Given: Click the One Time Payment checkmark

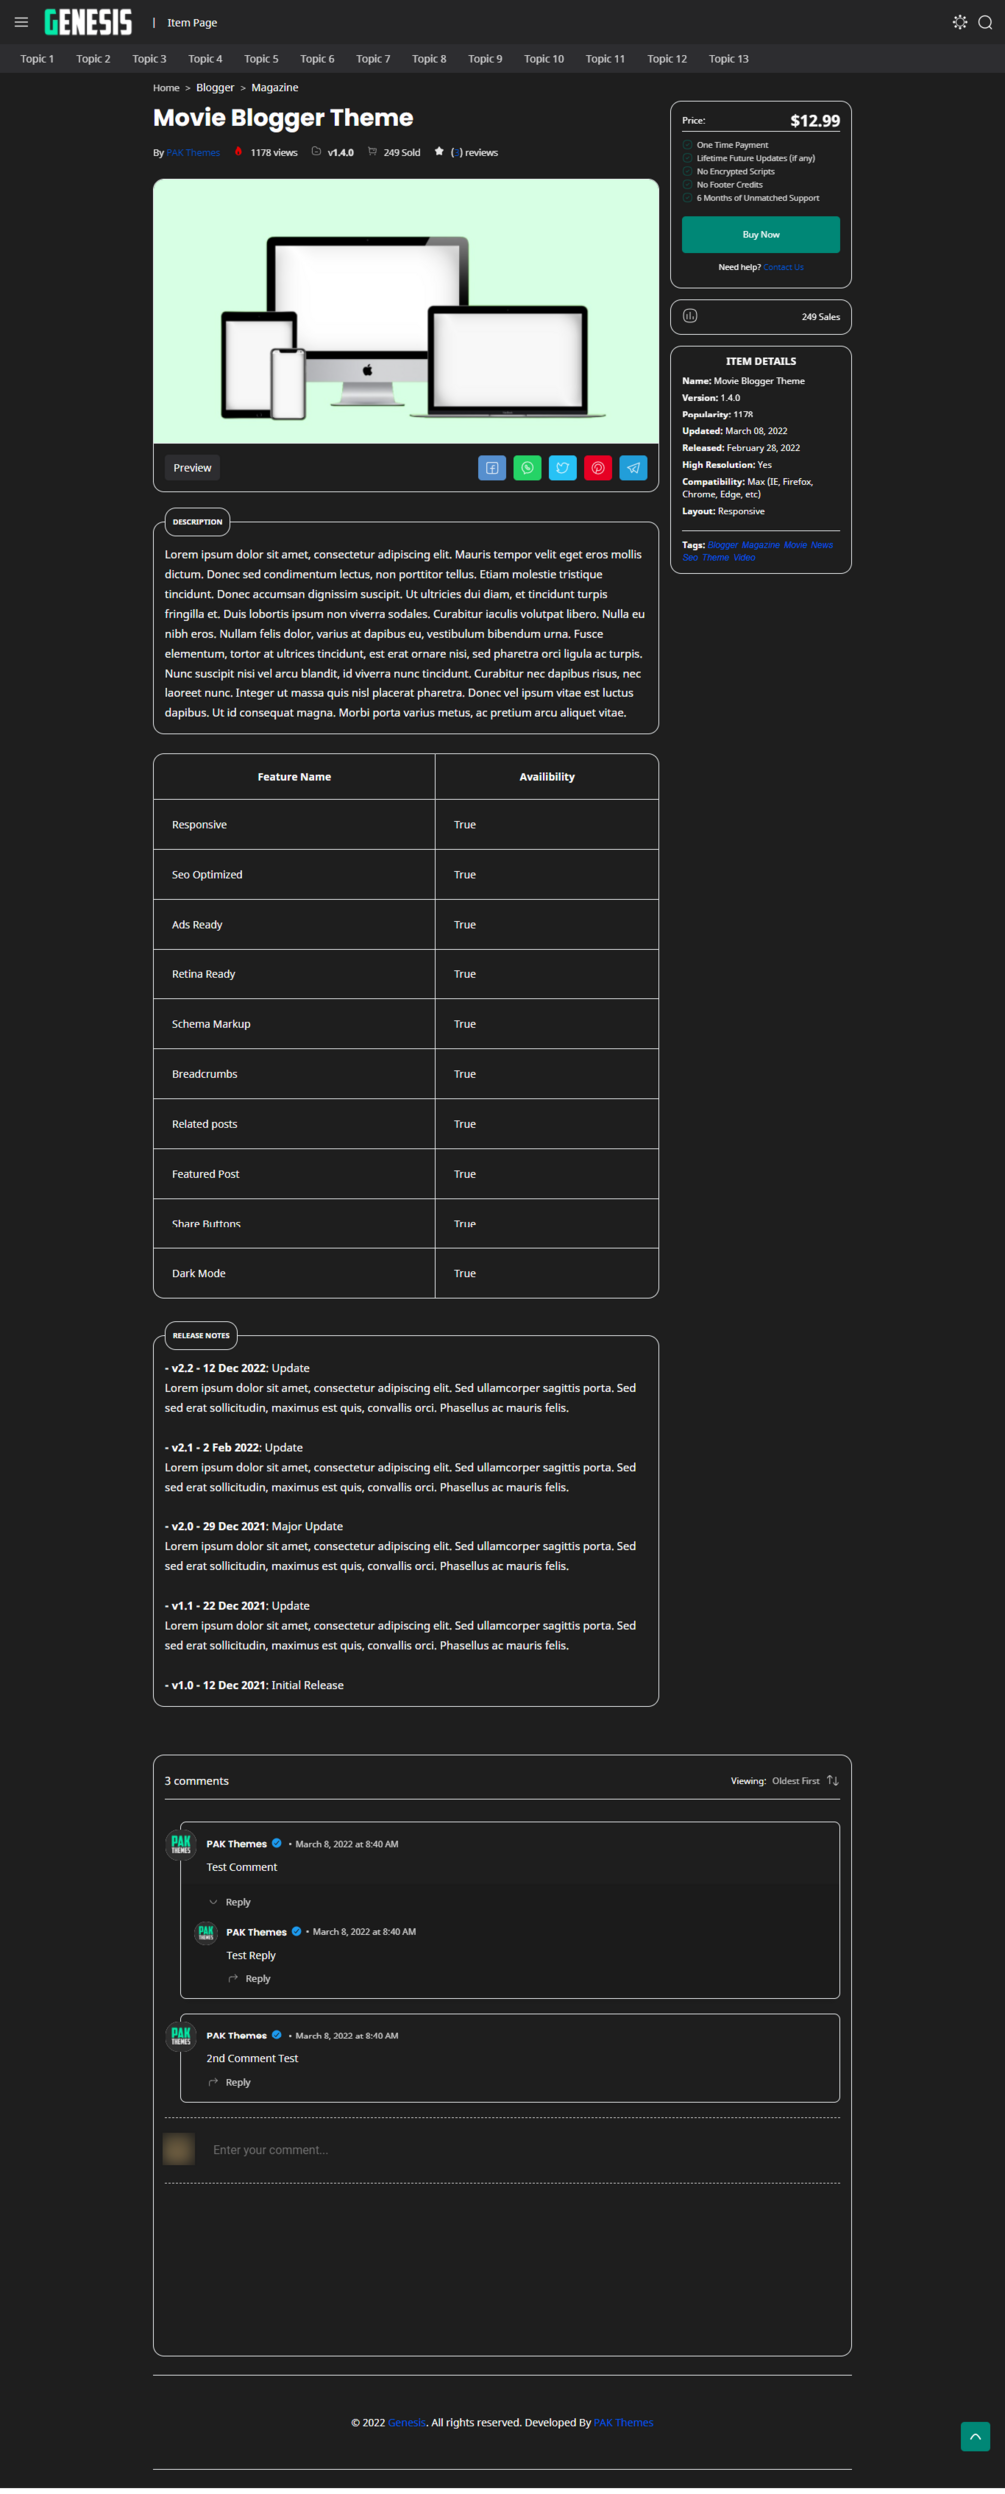Looking at the screenshot, I should (x=688, y=145).
